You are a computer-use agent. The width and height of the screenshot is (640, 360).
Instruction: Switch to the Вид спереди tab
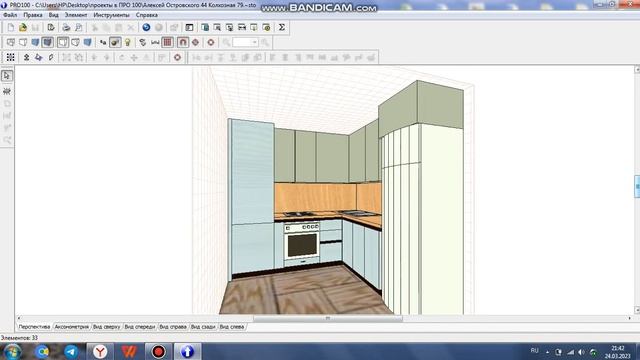[140, 327]
